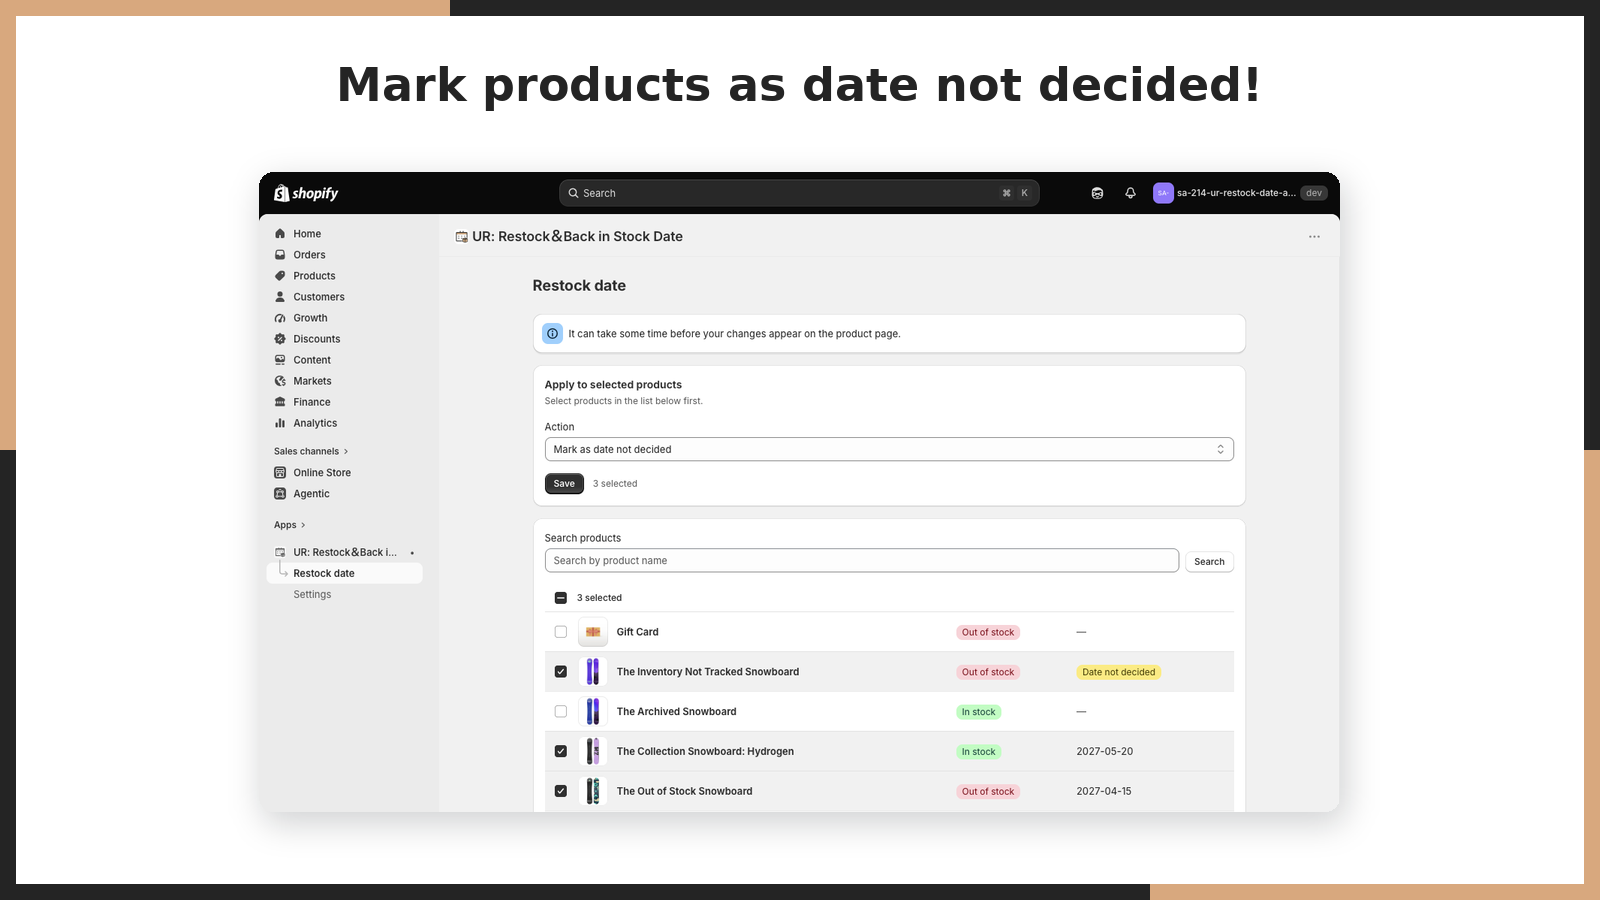This screenshot has height=900, width=1600.
Task: Click the Search button next to the product field
Action: tap(1209, 562)
